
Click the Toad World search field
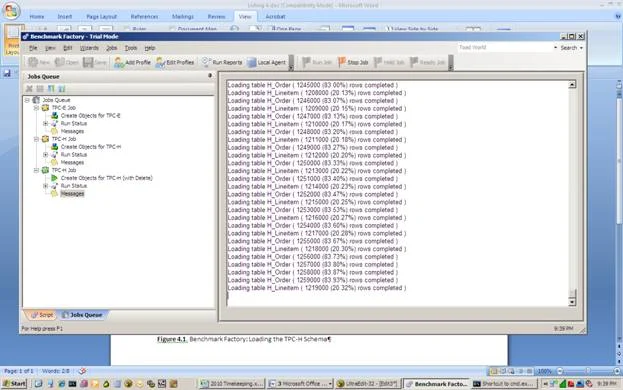point(505,47)
